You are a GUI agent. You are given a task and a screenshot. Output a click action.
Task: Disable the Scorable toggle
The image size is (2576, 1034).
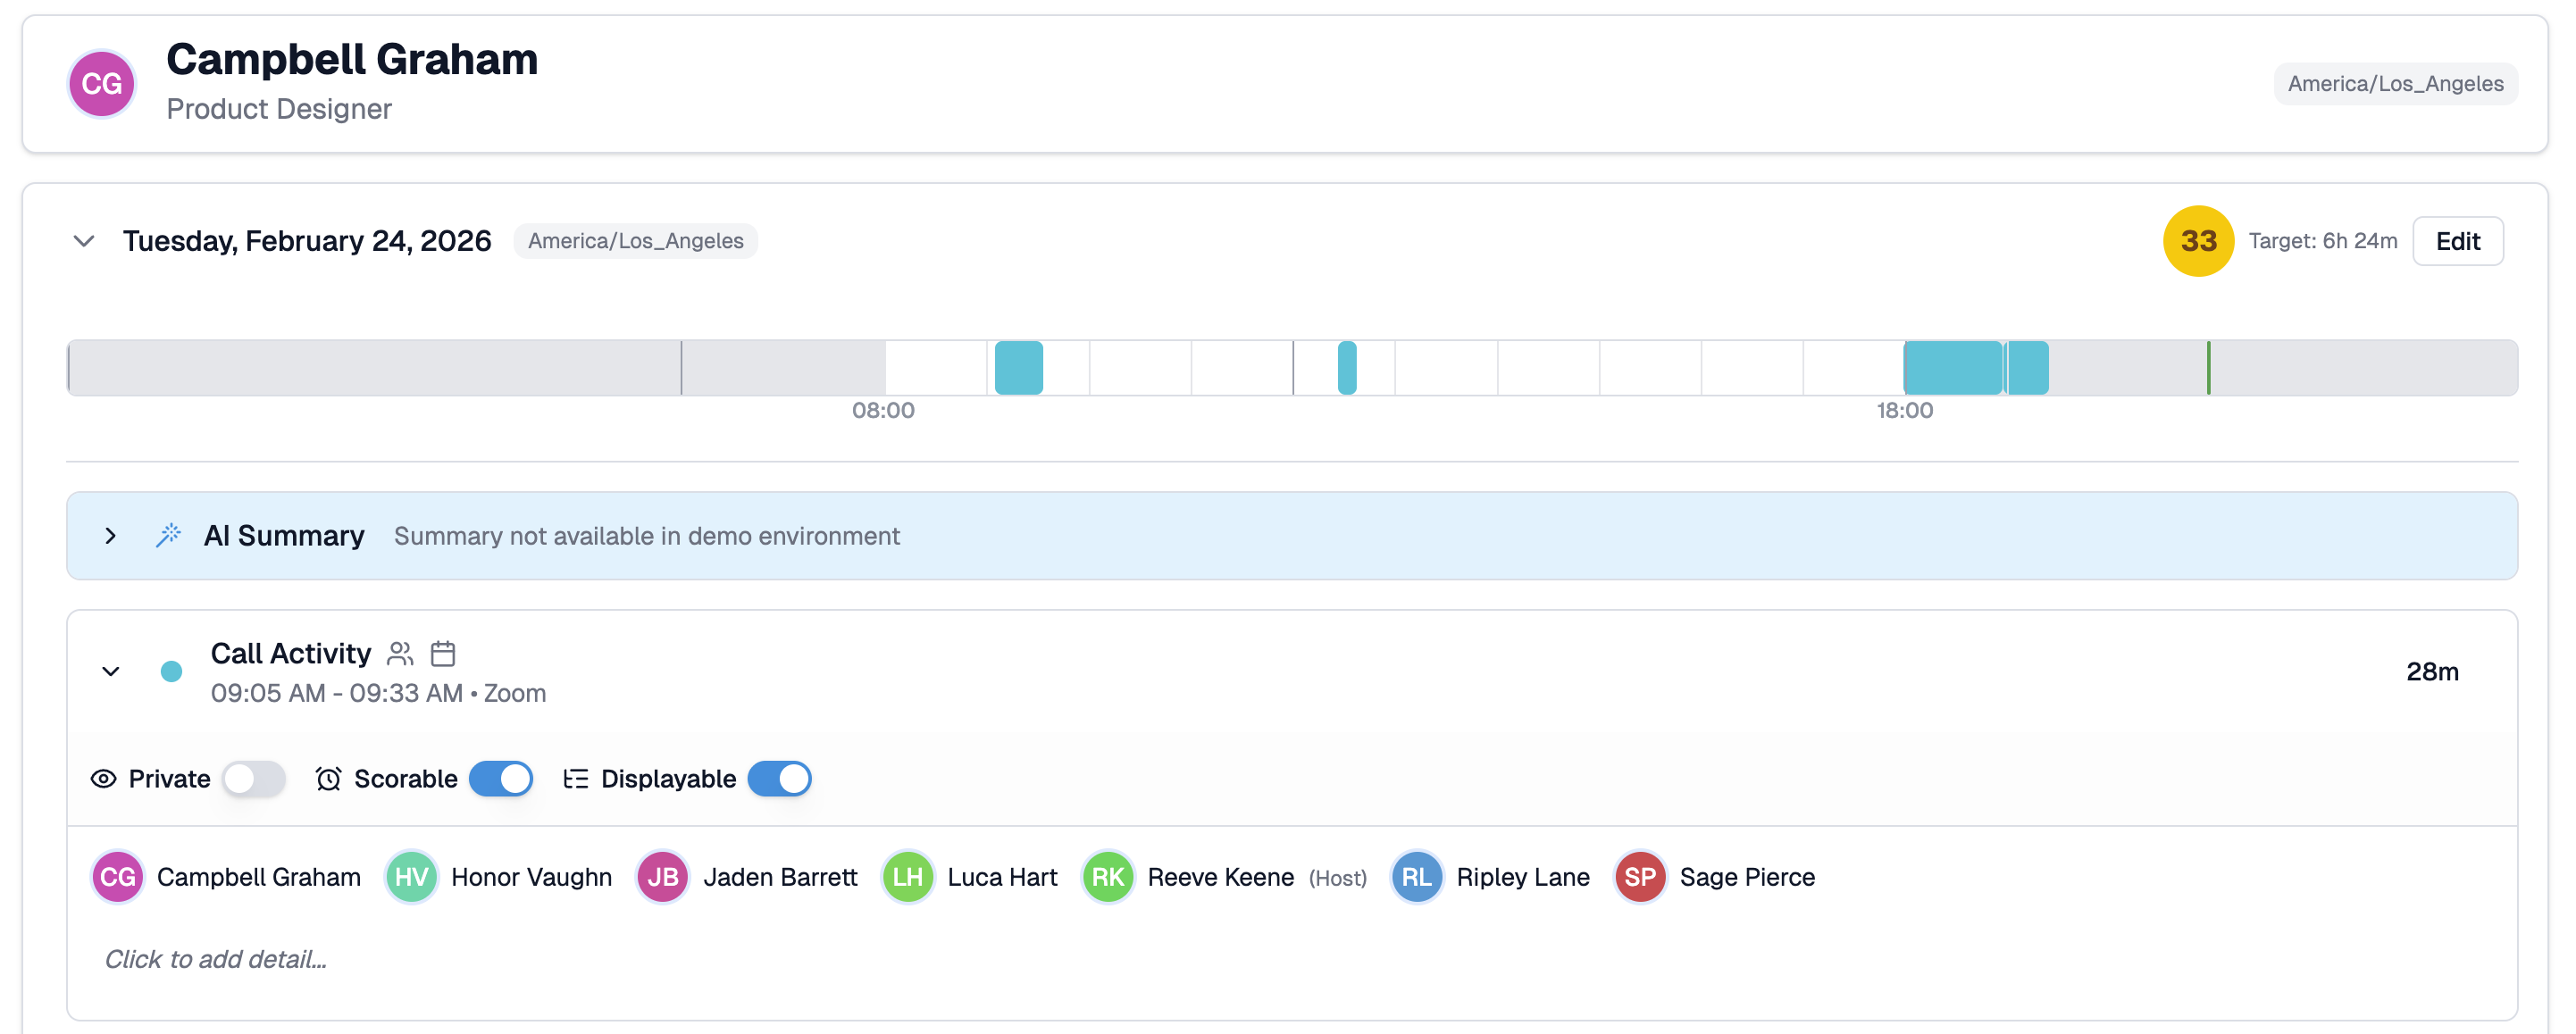click(501, 779)
